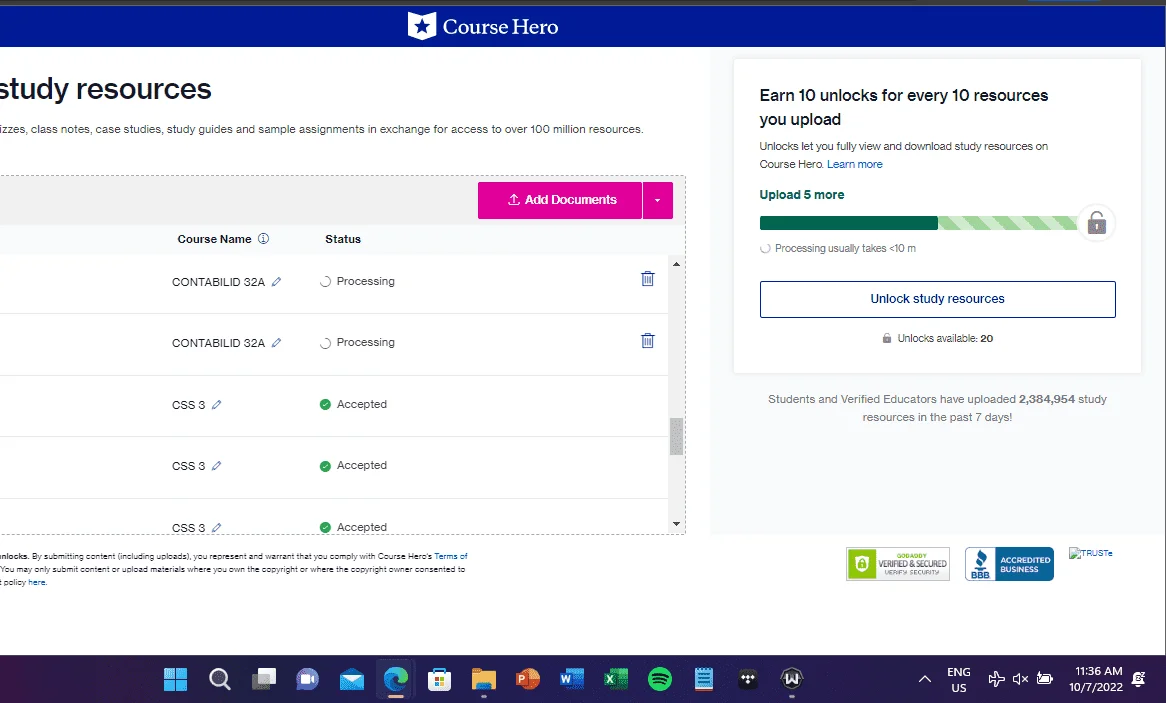Expand the Add Documents dropdown arrow

tap(658, 200)
